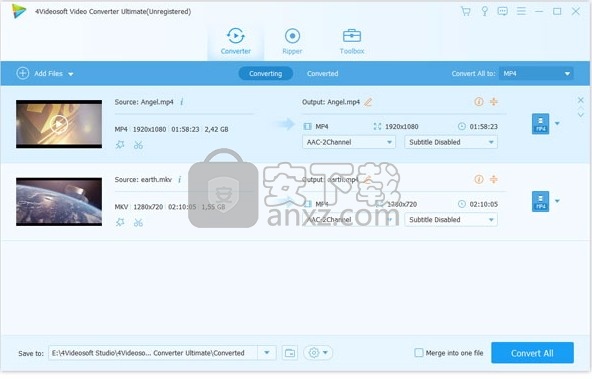Open the shopping cart purchase icon

(466, 11)
